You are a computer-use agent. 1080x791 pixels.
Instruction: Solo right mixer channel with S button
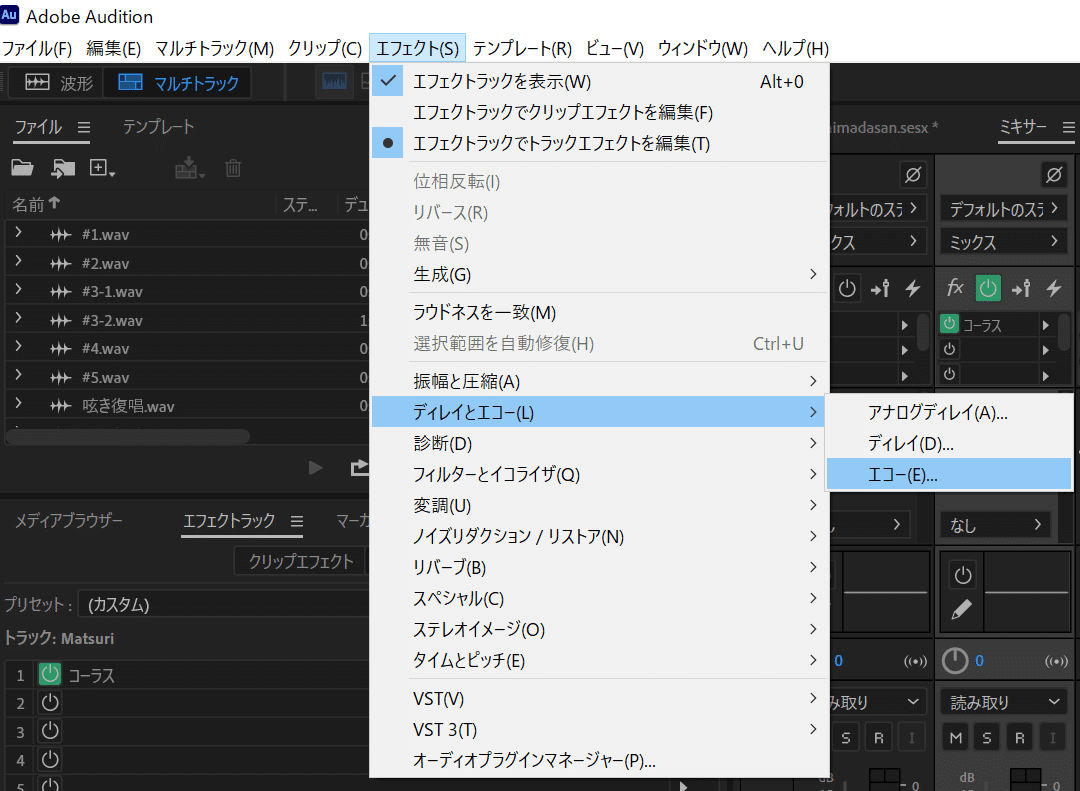click(x=987, y=738)
